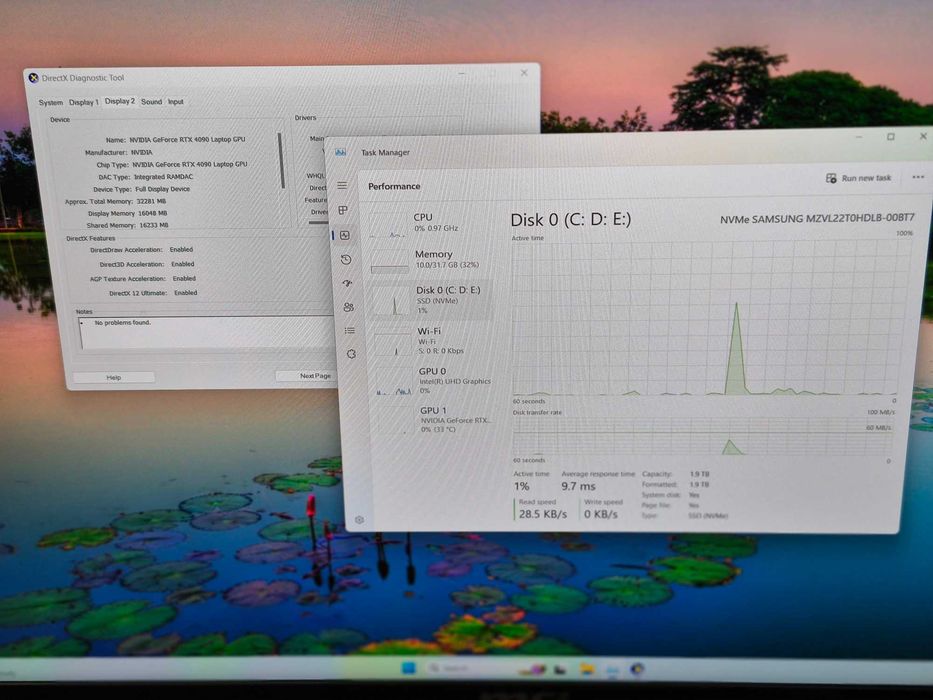Click DirectX 12 Ultimate Enabled row
The height and width of the screenshot is (700, 933).
pyautogui.click(x=153, y=293)
